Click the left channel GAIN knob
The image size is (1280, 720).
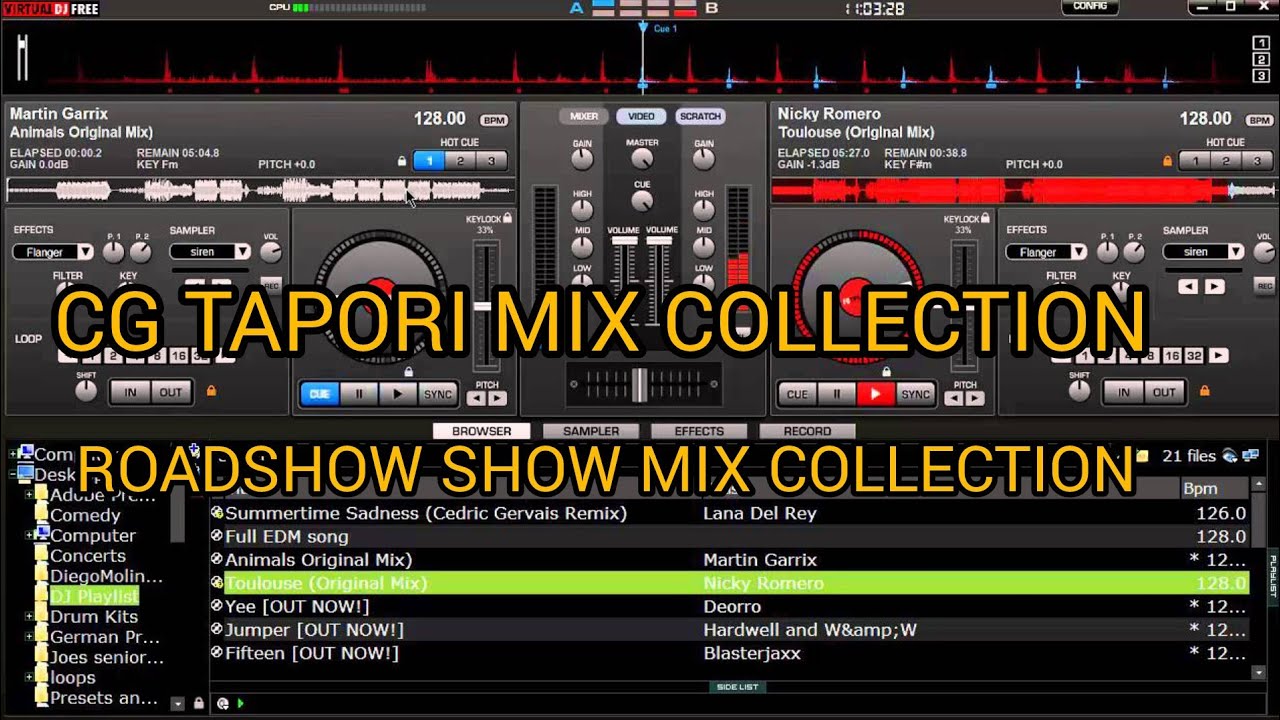click(581, 159)
